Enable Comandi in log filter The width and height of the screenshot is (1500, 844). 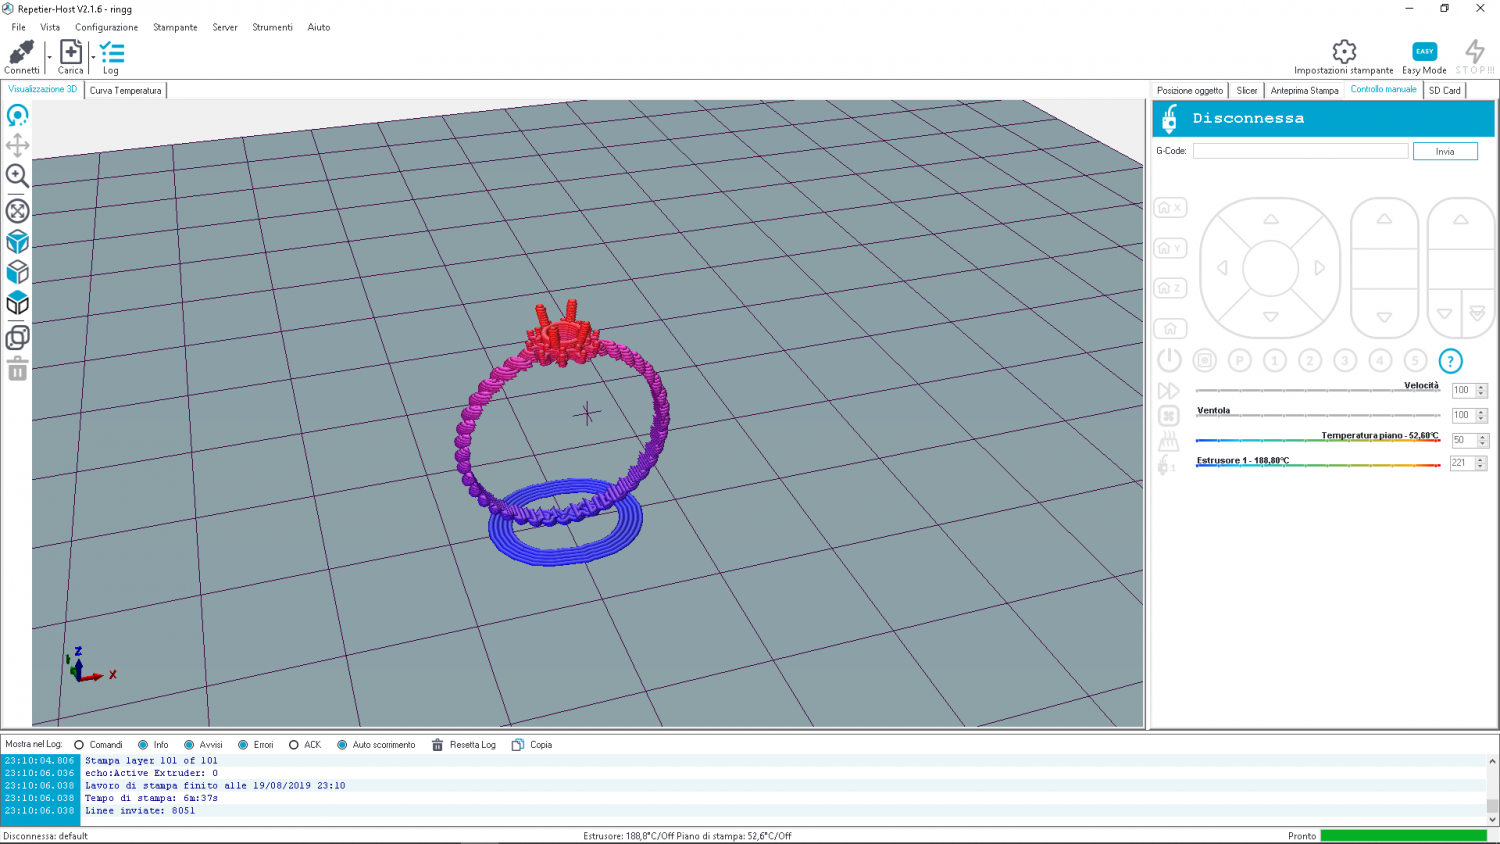(x=79, y=745)
